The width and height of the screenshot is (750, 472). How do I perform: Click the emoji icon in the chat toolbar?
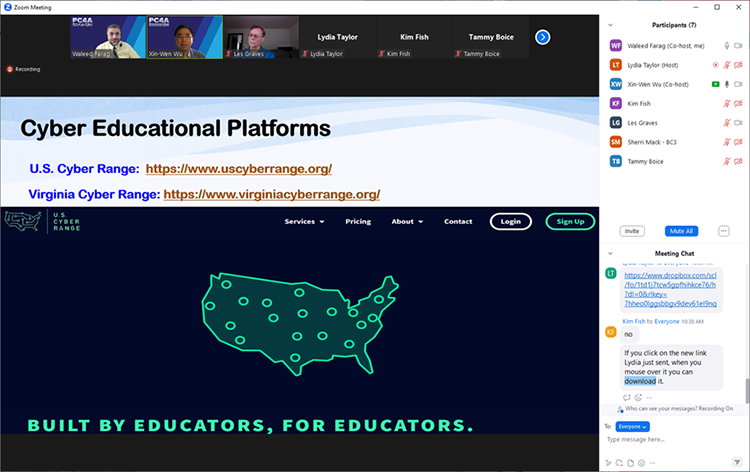point(641,463)
